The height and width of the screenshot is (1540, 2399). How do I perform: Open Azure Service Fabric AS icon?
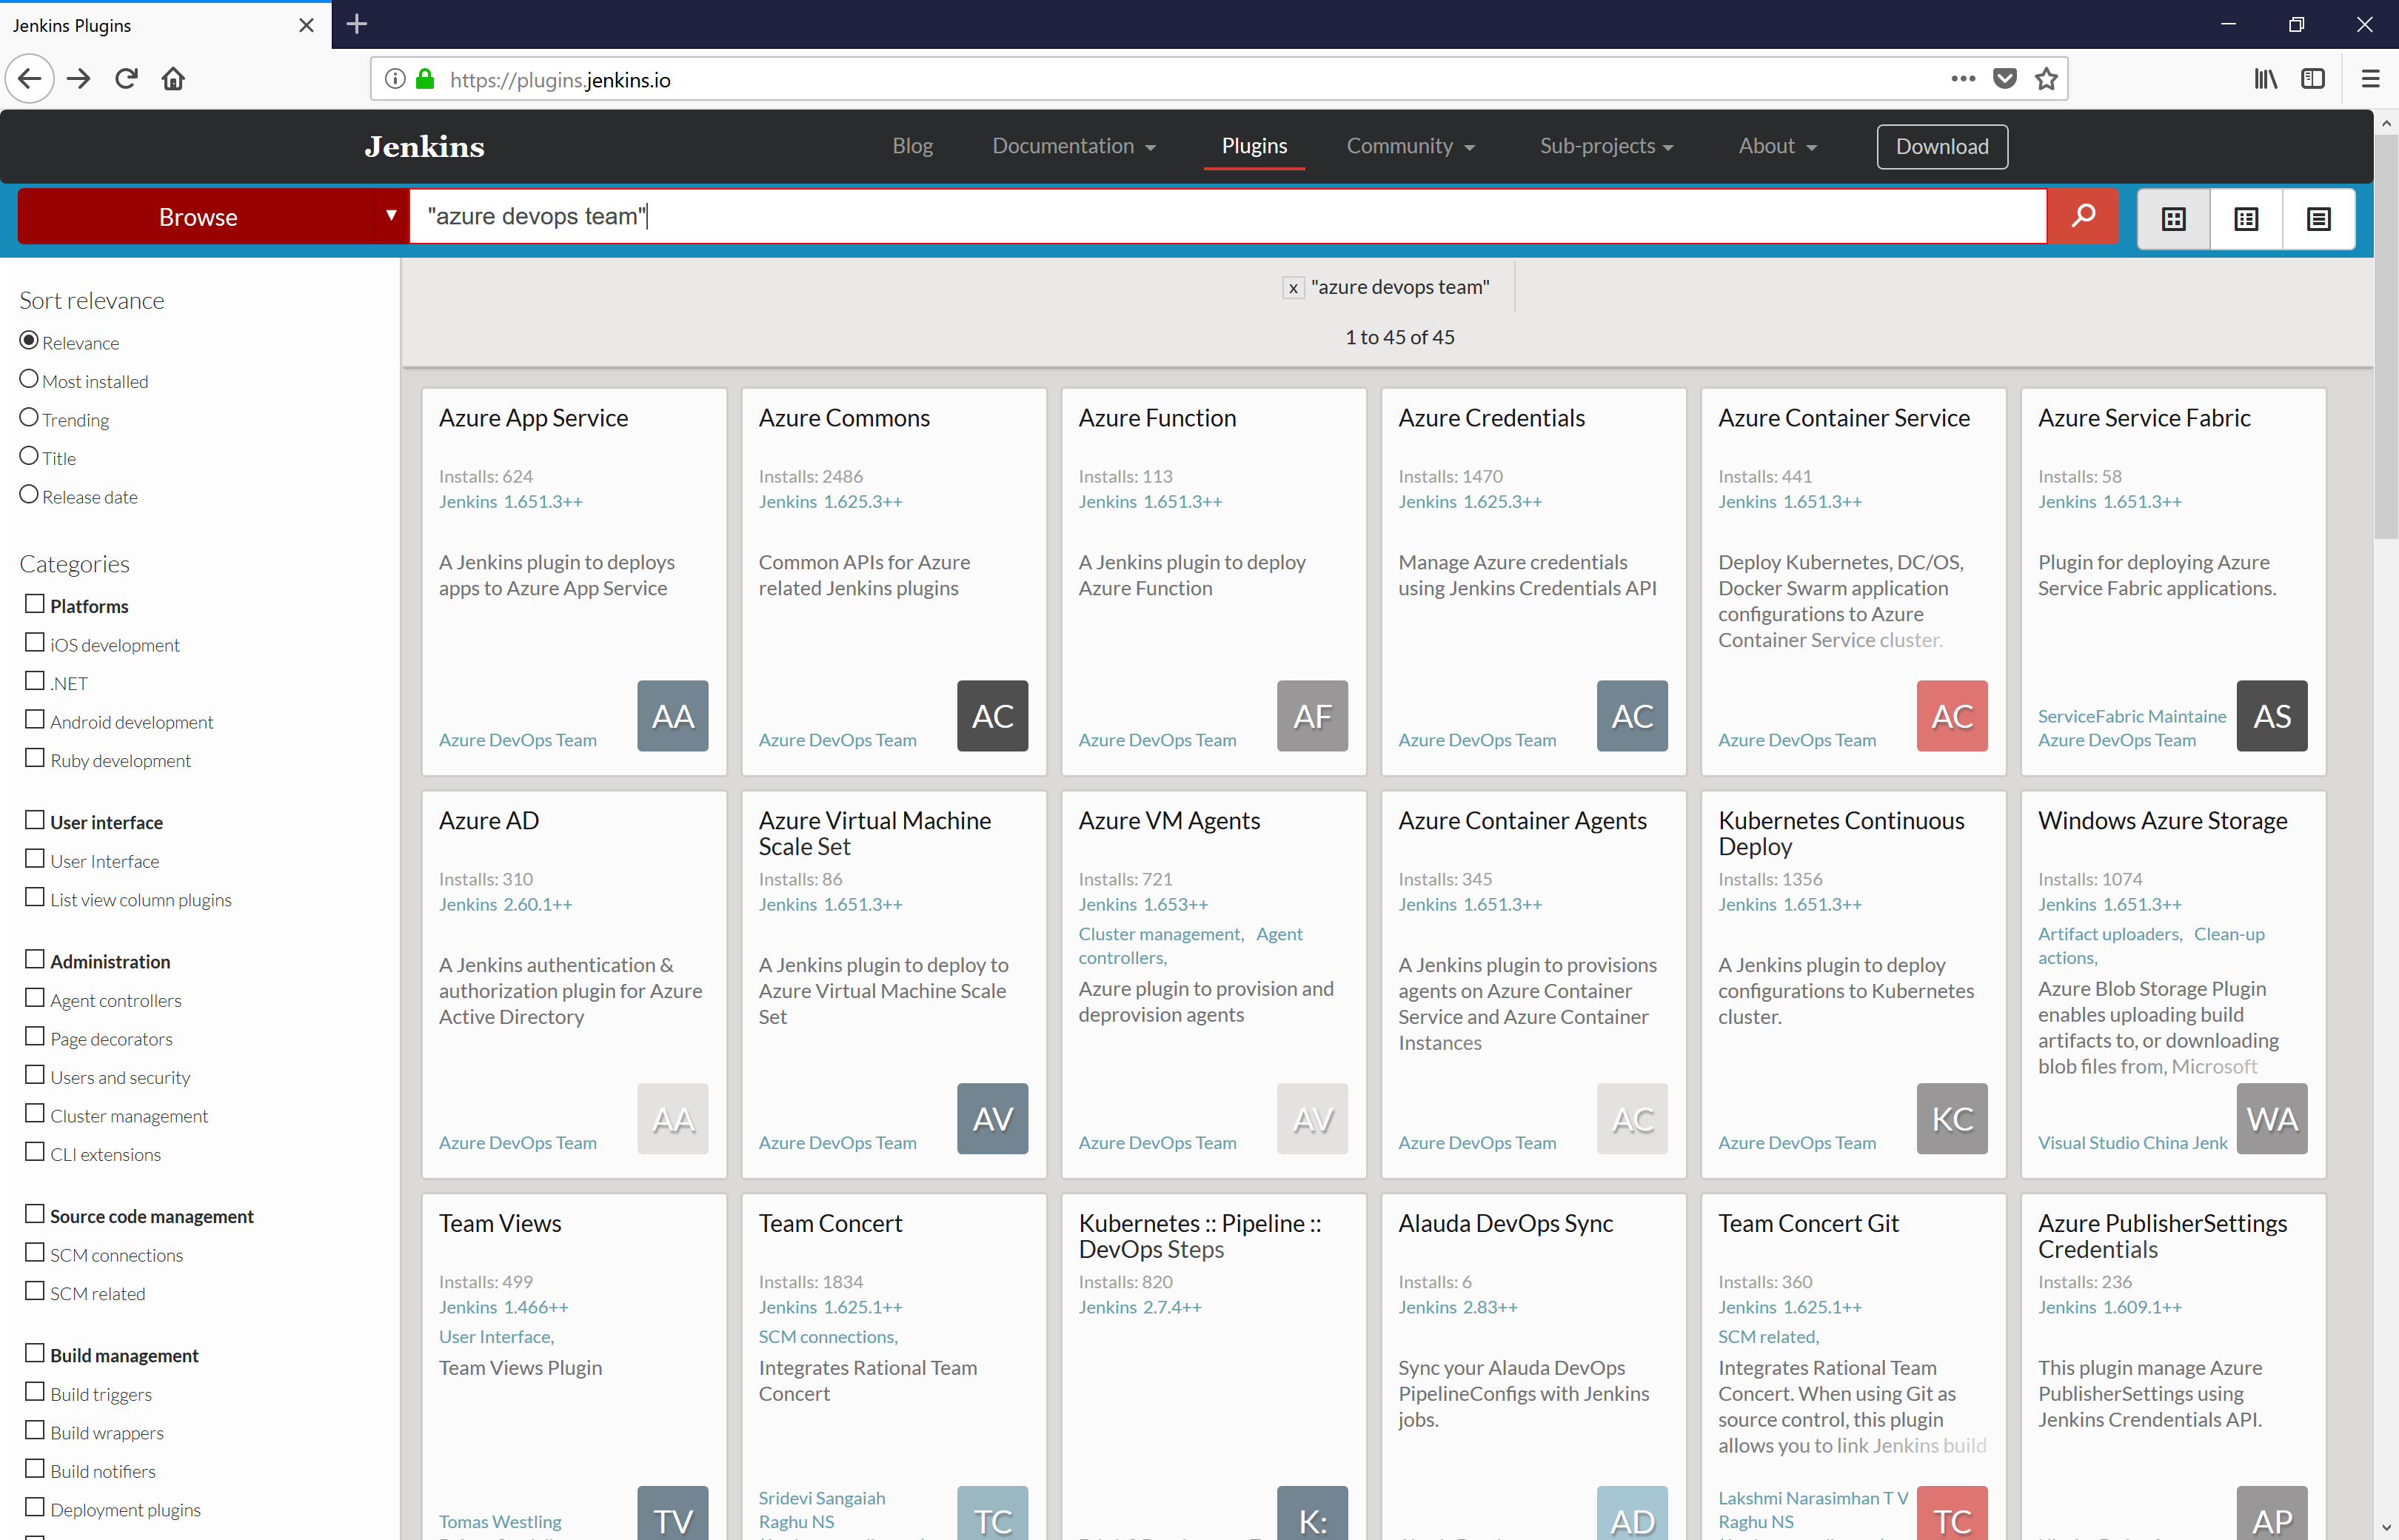click(2272, 716)
